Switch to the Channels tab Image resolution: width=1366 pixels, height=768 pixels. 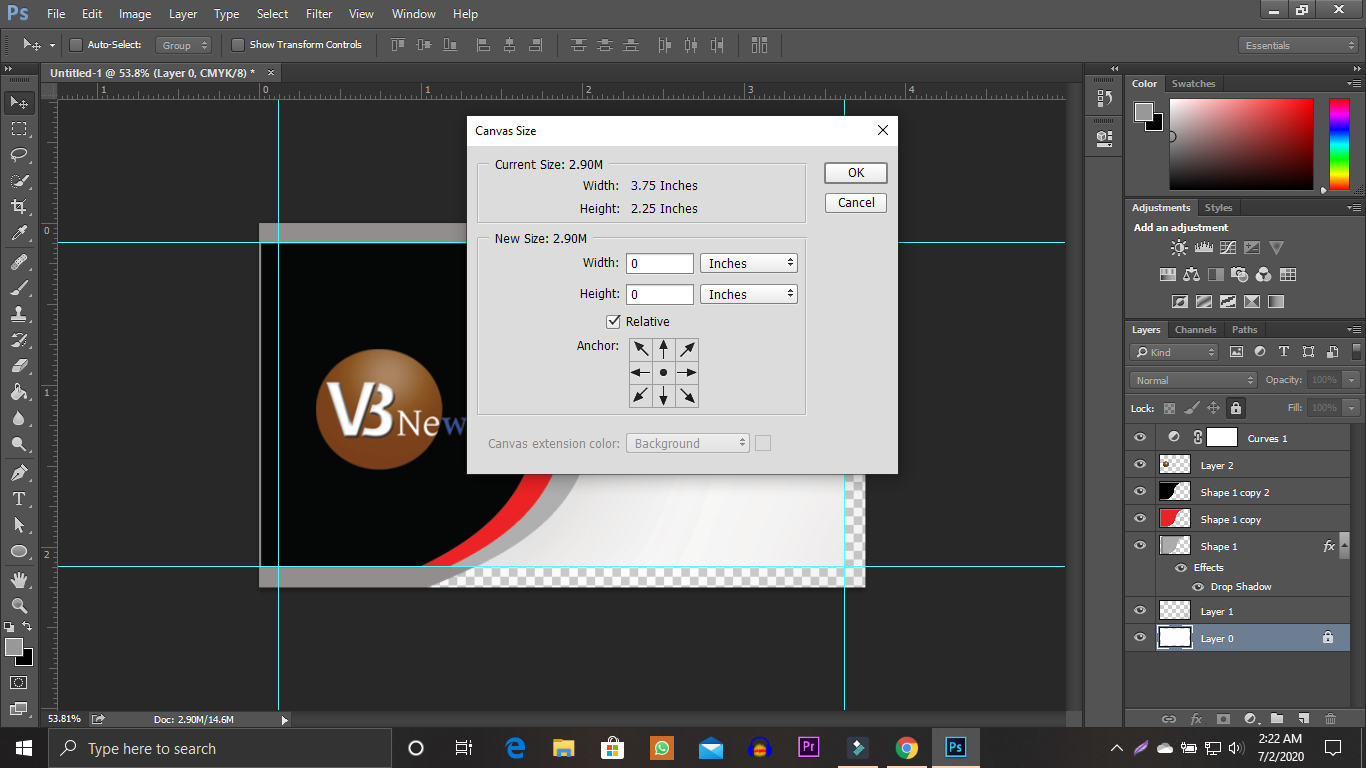tap(1195, 329)
